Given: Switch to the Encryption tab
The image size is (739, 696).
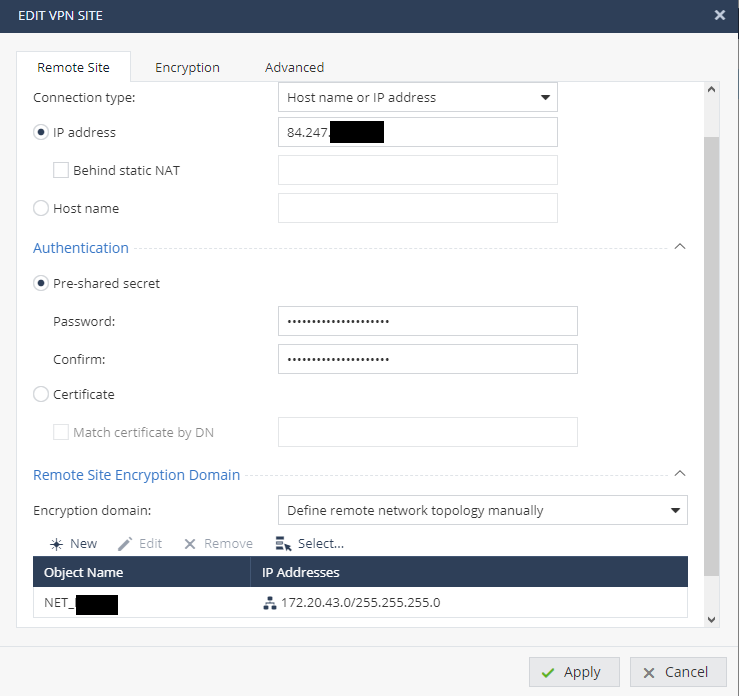Looking at the screenshot, I should point(187,67).
